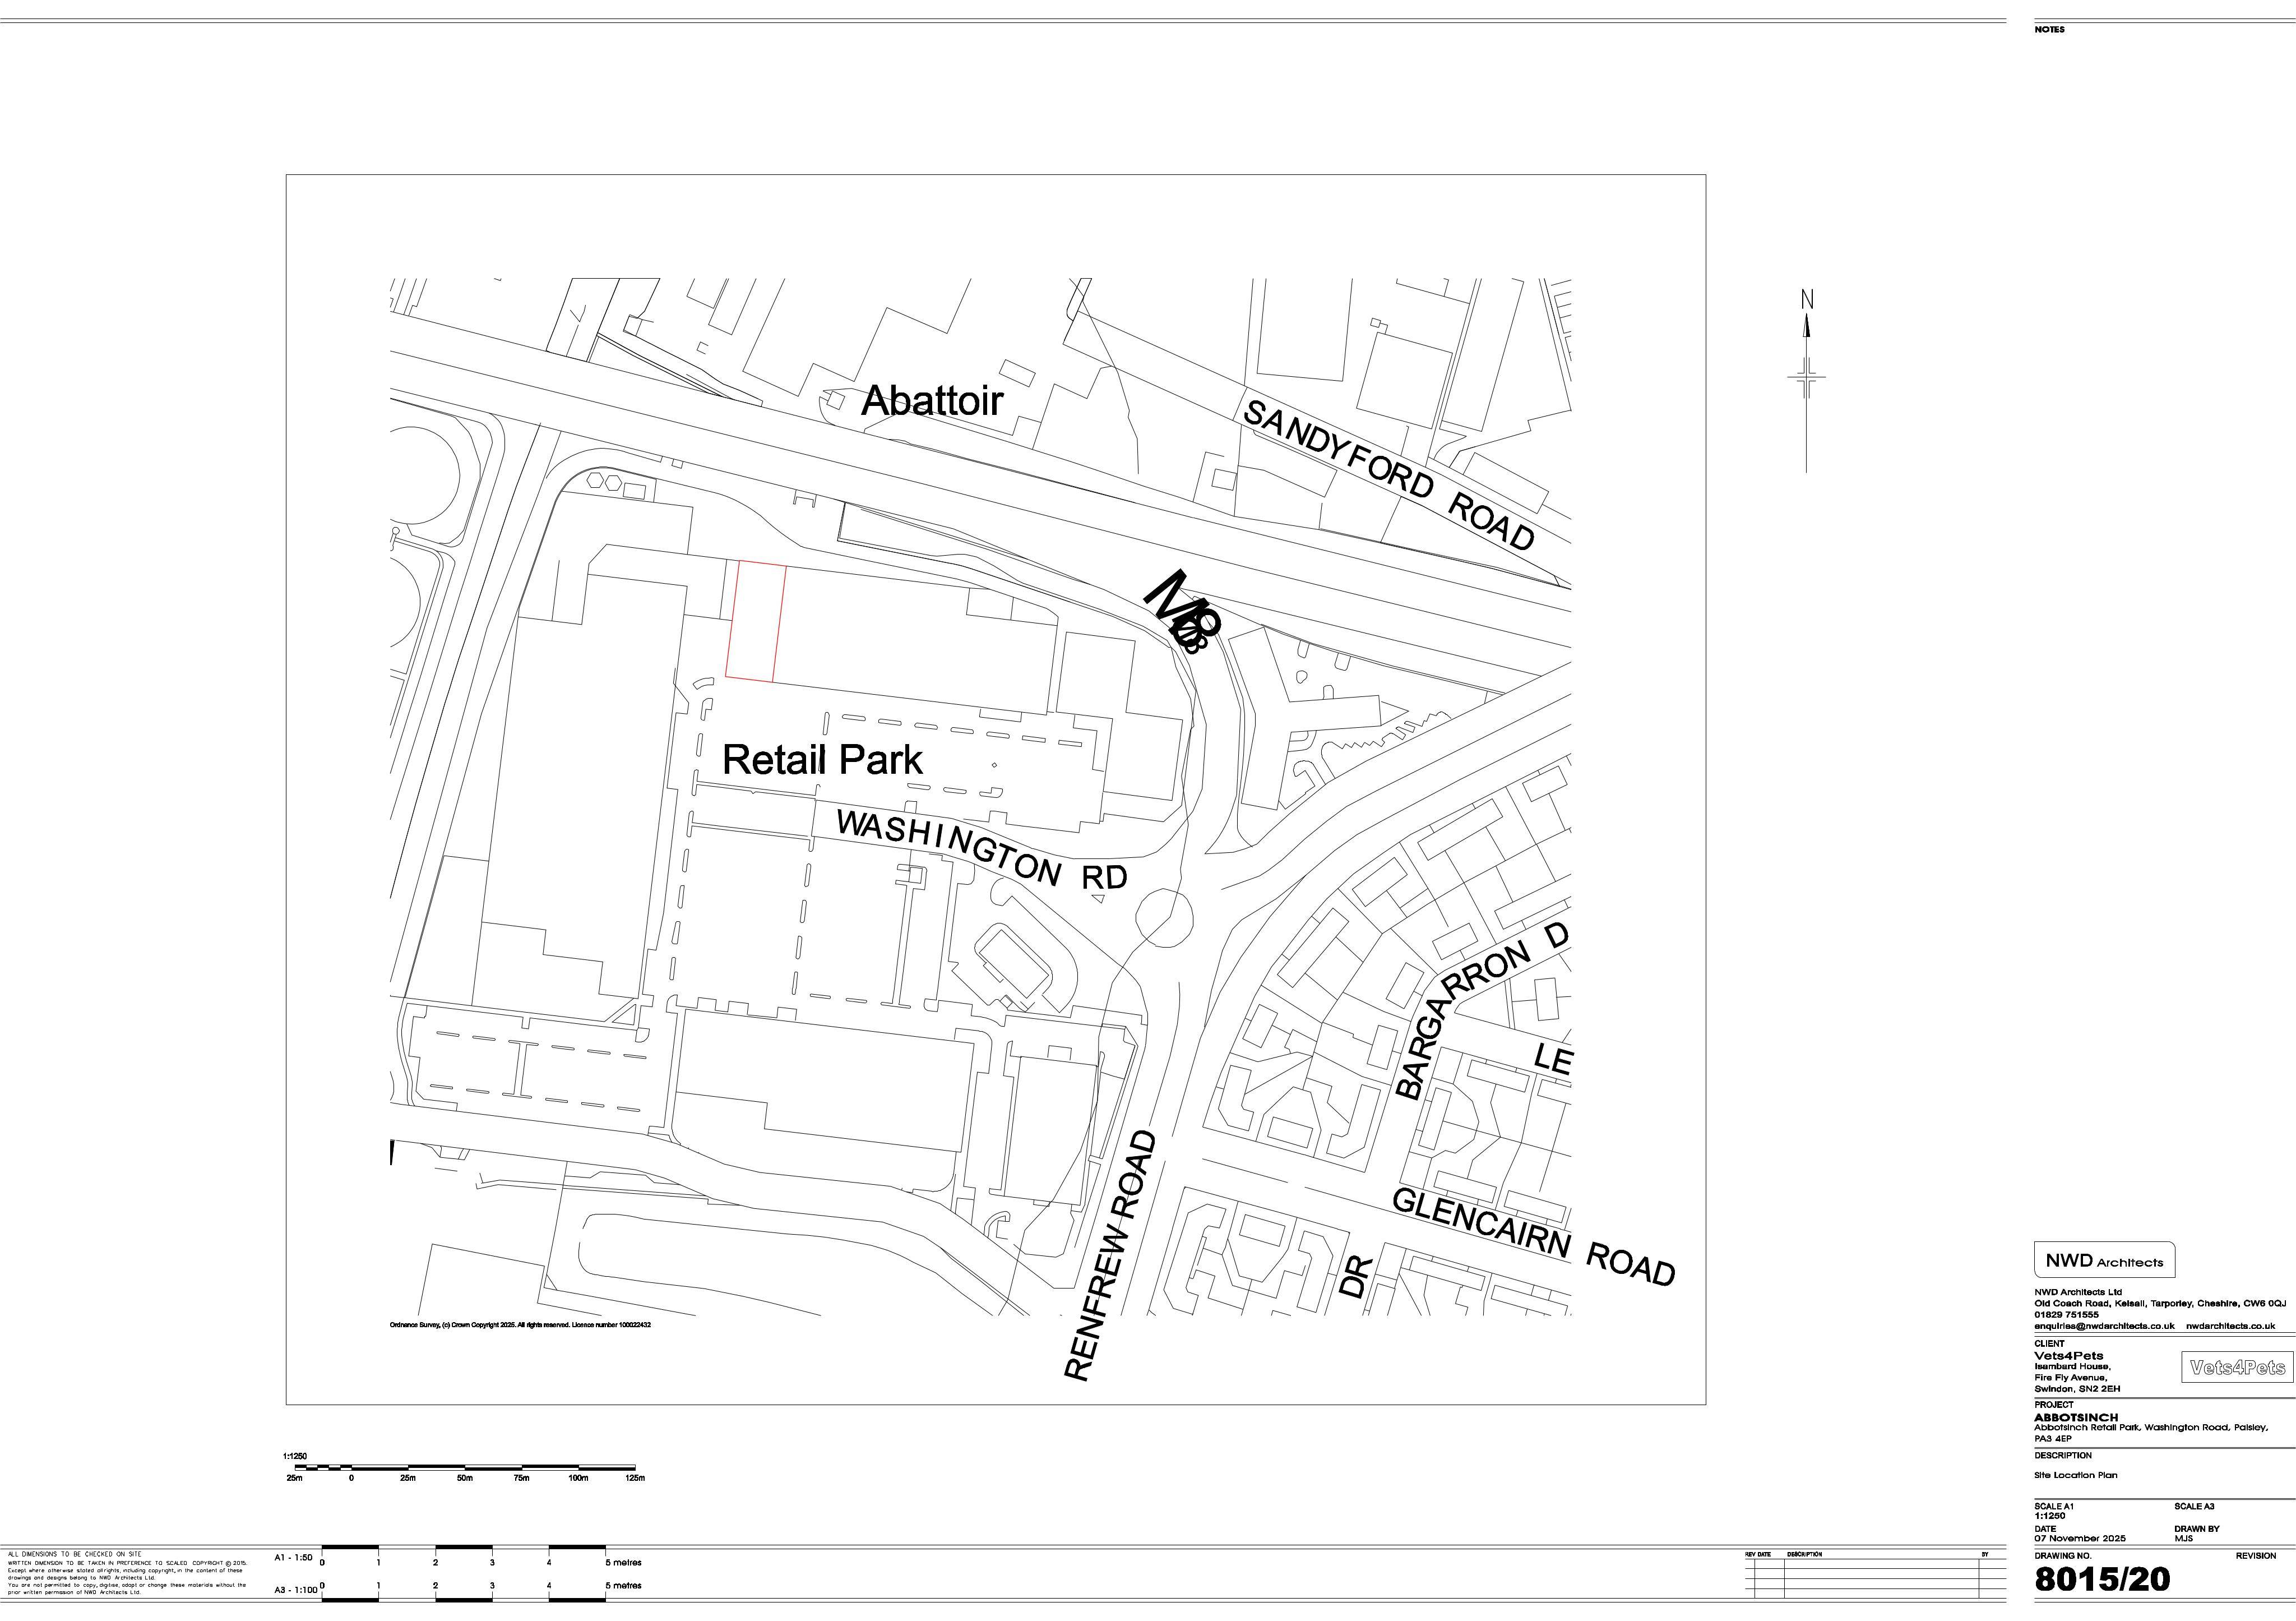Click the 'NOTES' heading at top right
Image resolution: width=2296 pixels, height=1621 pixels.
click(x=2049, y=29)
